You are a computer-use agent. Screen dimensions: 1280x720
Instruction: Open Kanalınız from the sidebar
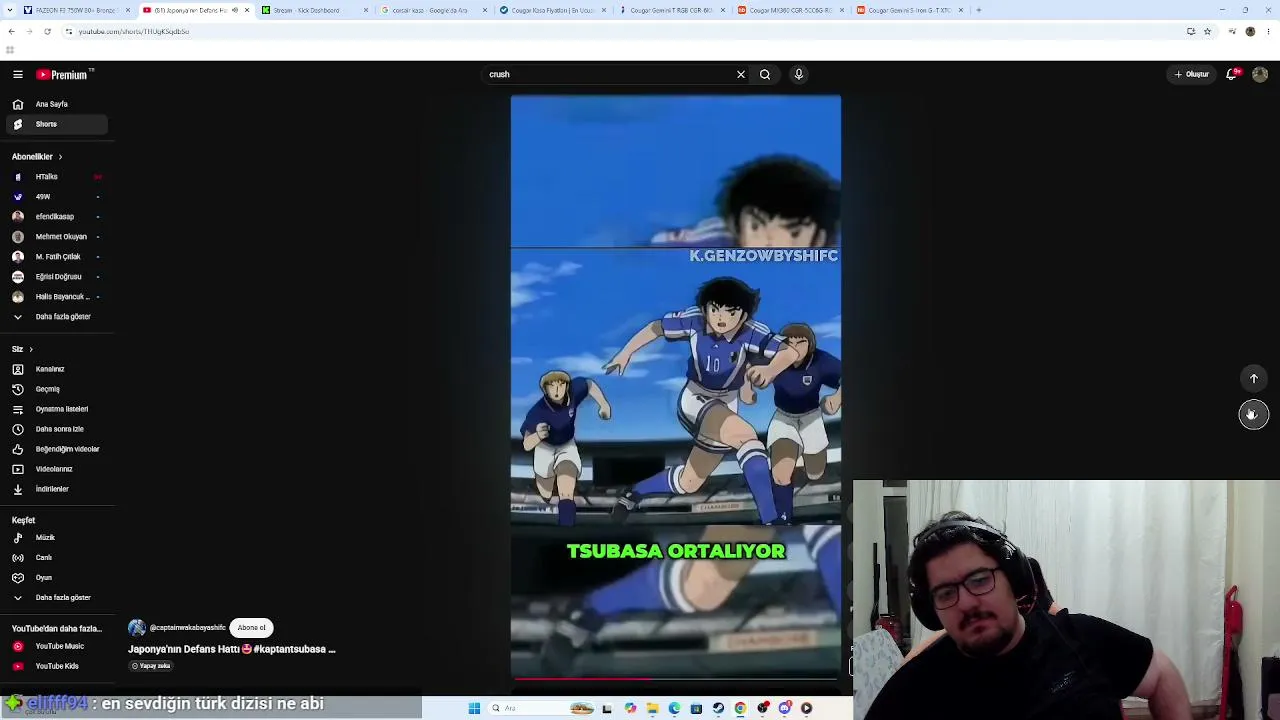pos(57,369)
